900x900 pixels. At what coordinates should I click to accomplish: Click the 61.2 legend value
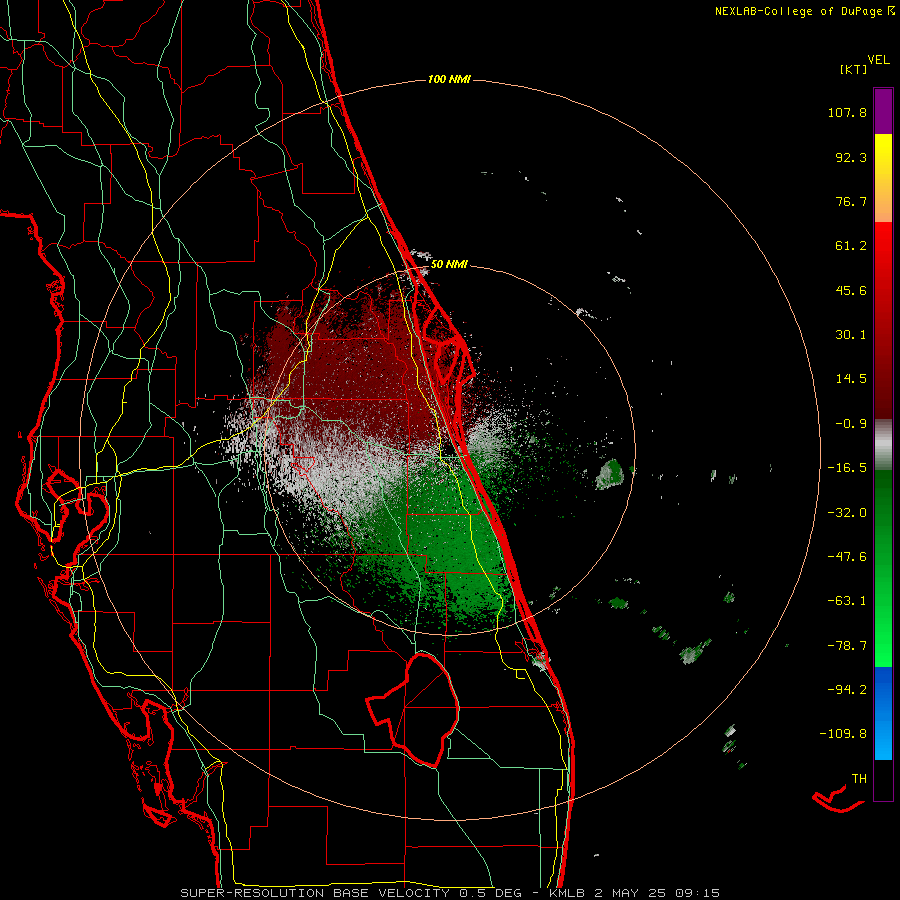tap(851, 246)
